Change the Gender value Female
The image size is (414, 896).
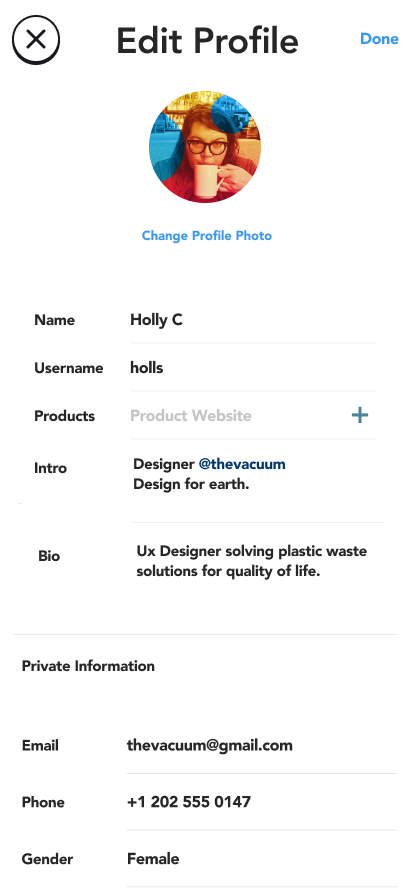click(261, 859)
